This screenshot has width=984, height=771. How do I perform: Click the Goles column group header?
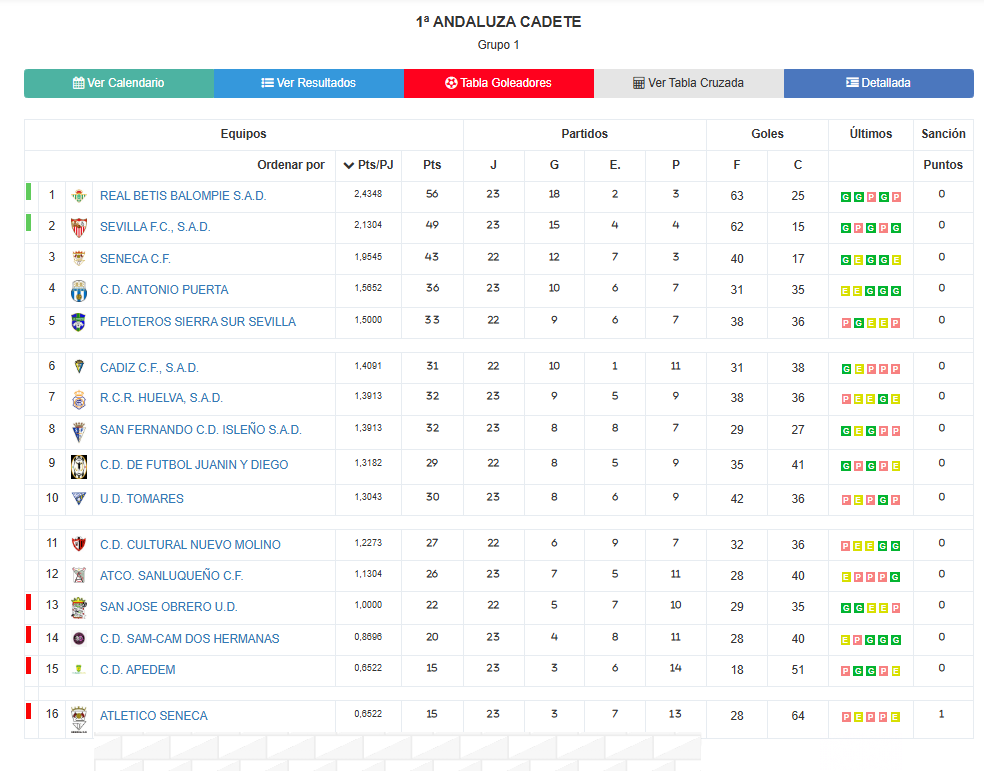(x=767, y=134)
